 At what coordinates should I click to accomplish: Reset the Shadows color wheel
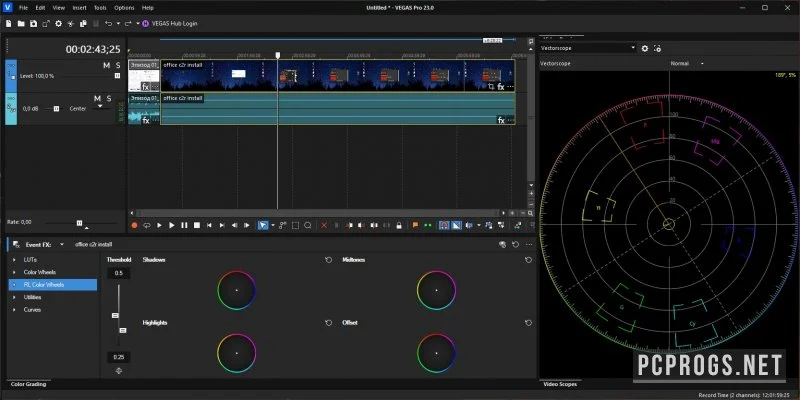click(329, 260)
